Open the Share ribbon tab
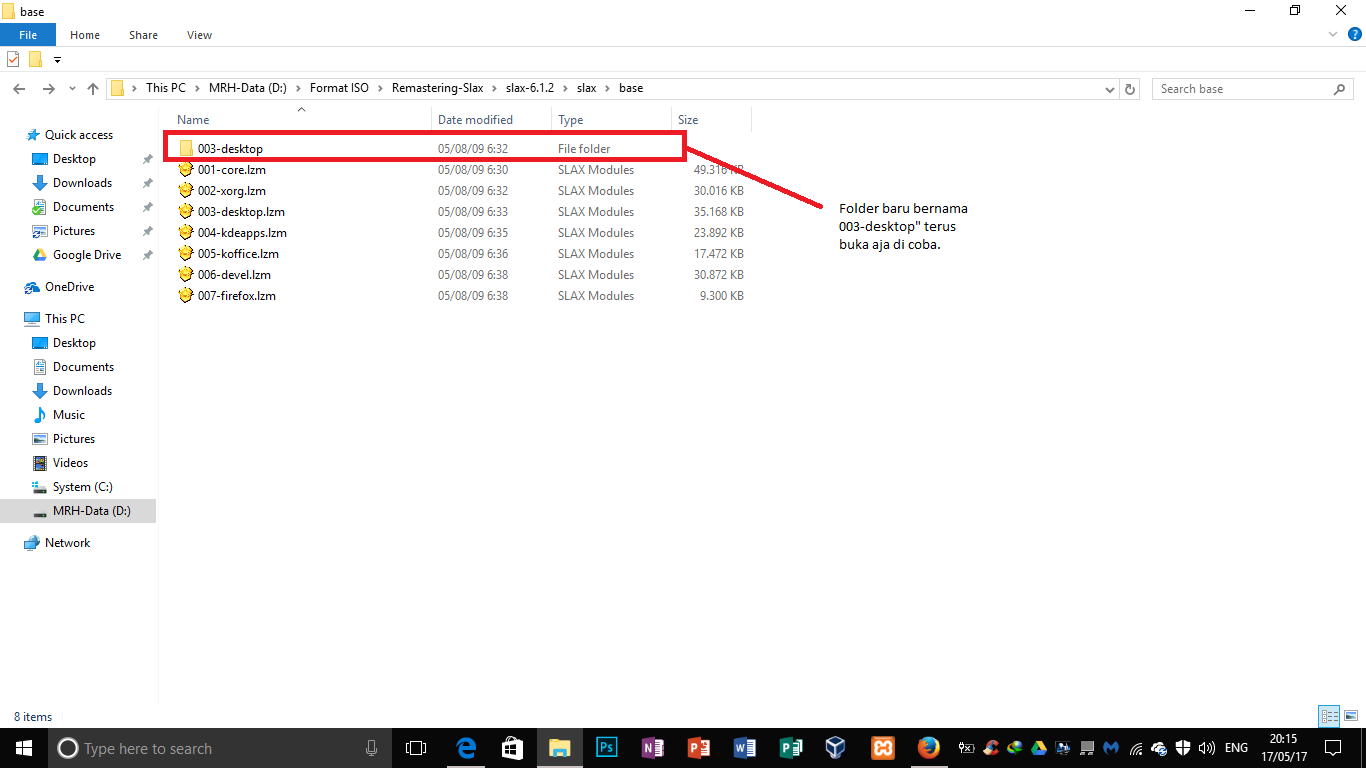1366x768 pixels. coord(143,35)
